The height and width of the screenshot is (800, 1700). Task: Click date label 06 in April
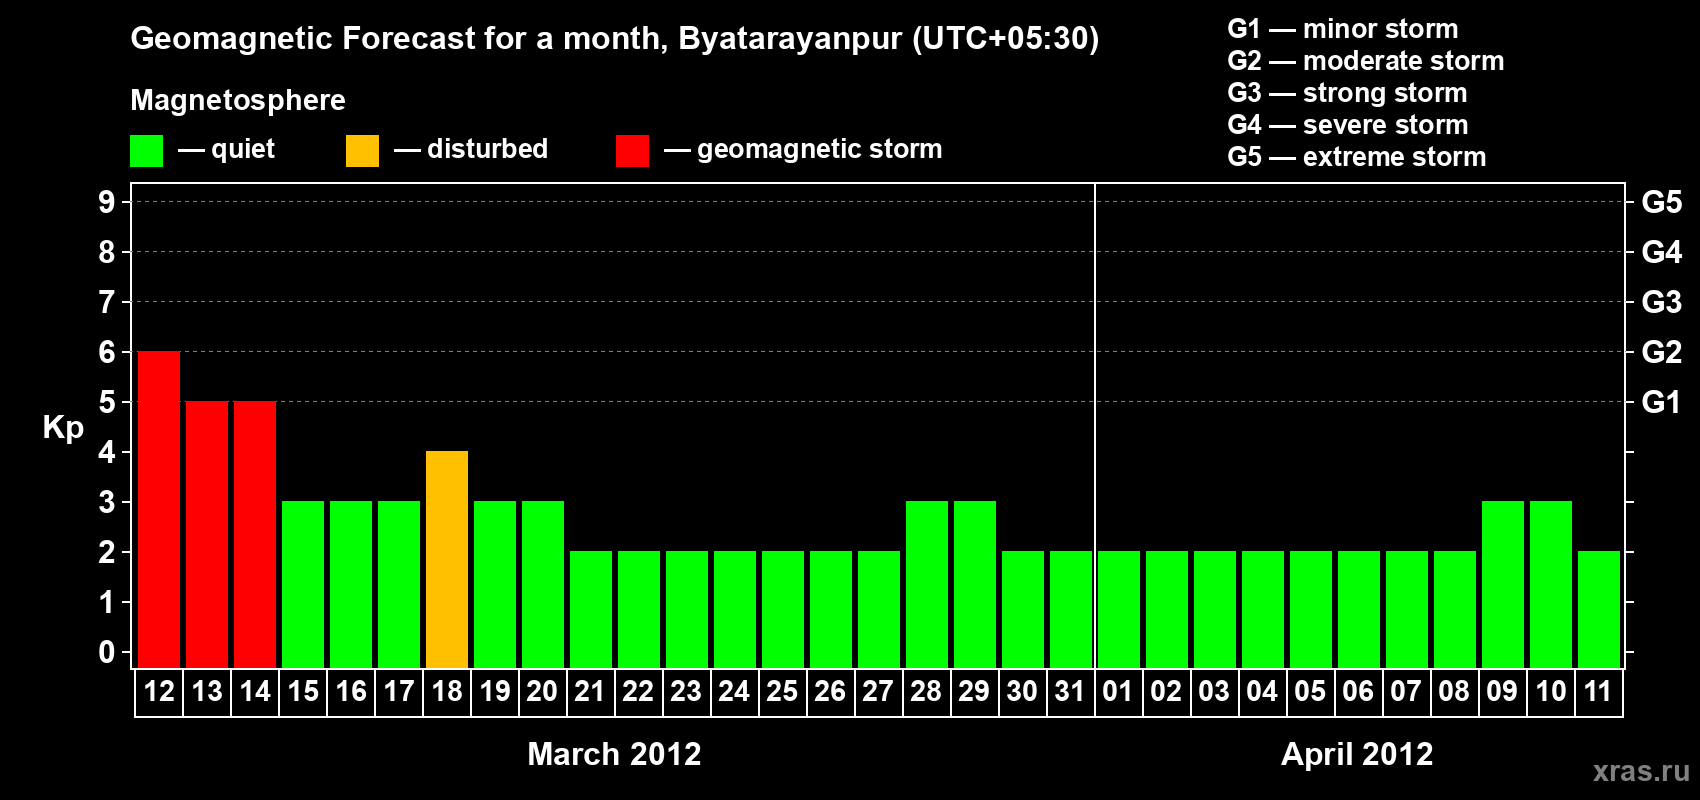1358,691
